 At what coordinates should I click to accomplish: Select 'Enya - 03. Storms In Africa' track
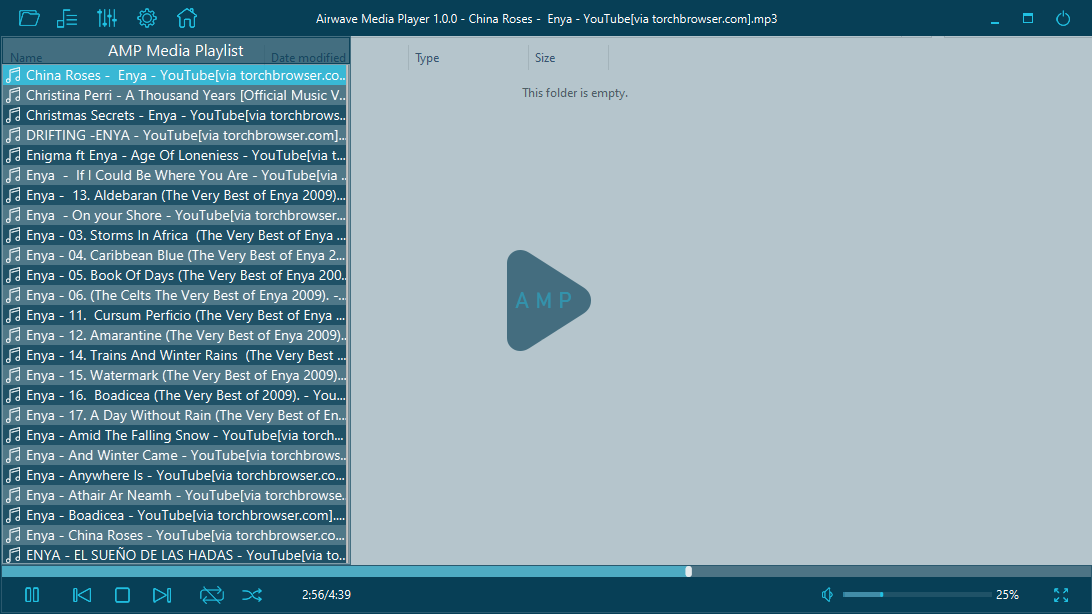tap(176, 235)
